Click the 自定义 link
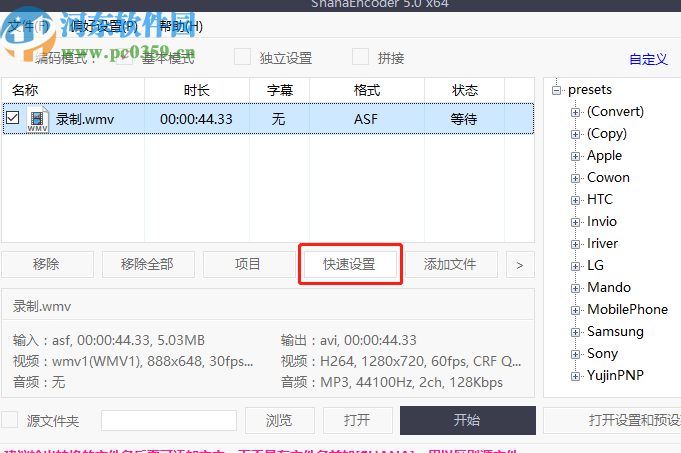The width and height of the screenshot is (681, 453). (x=648, y=59)
